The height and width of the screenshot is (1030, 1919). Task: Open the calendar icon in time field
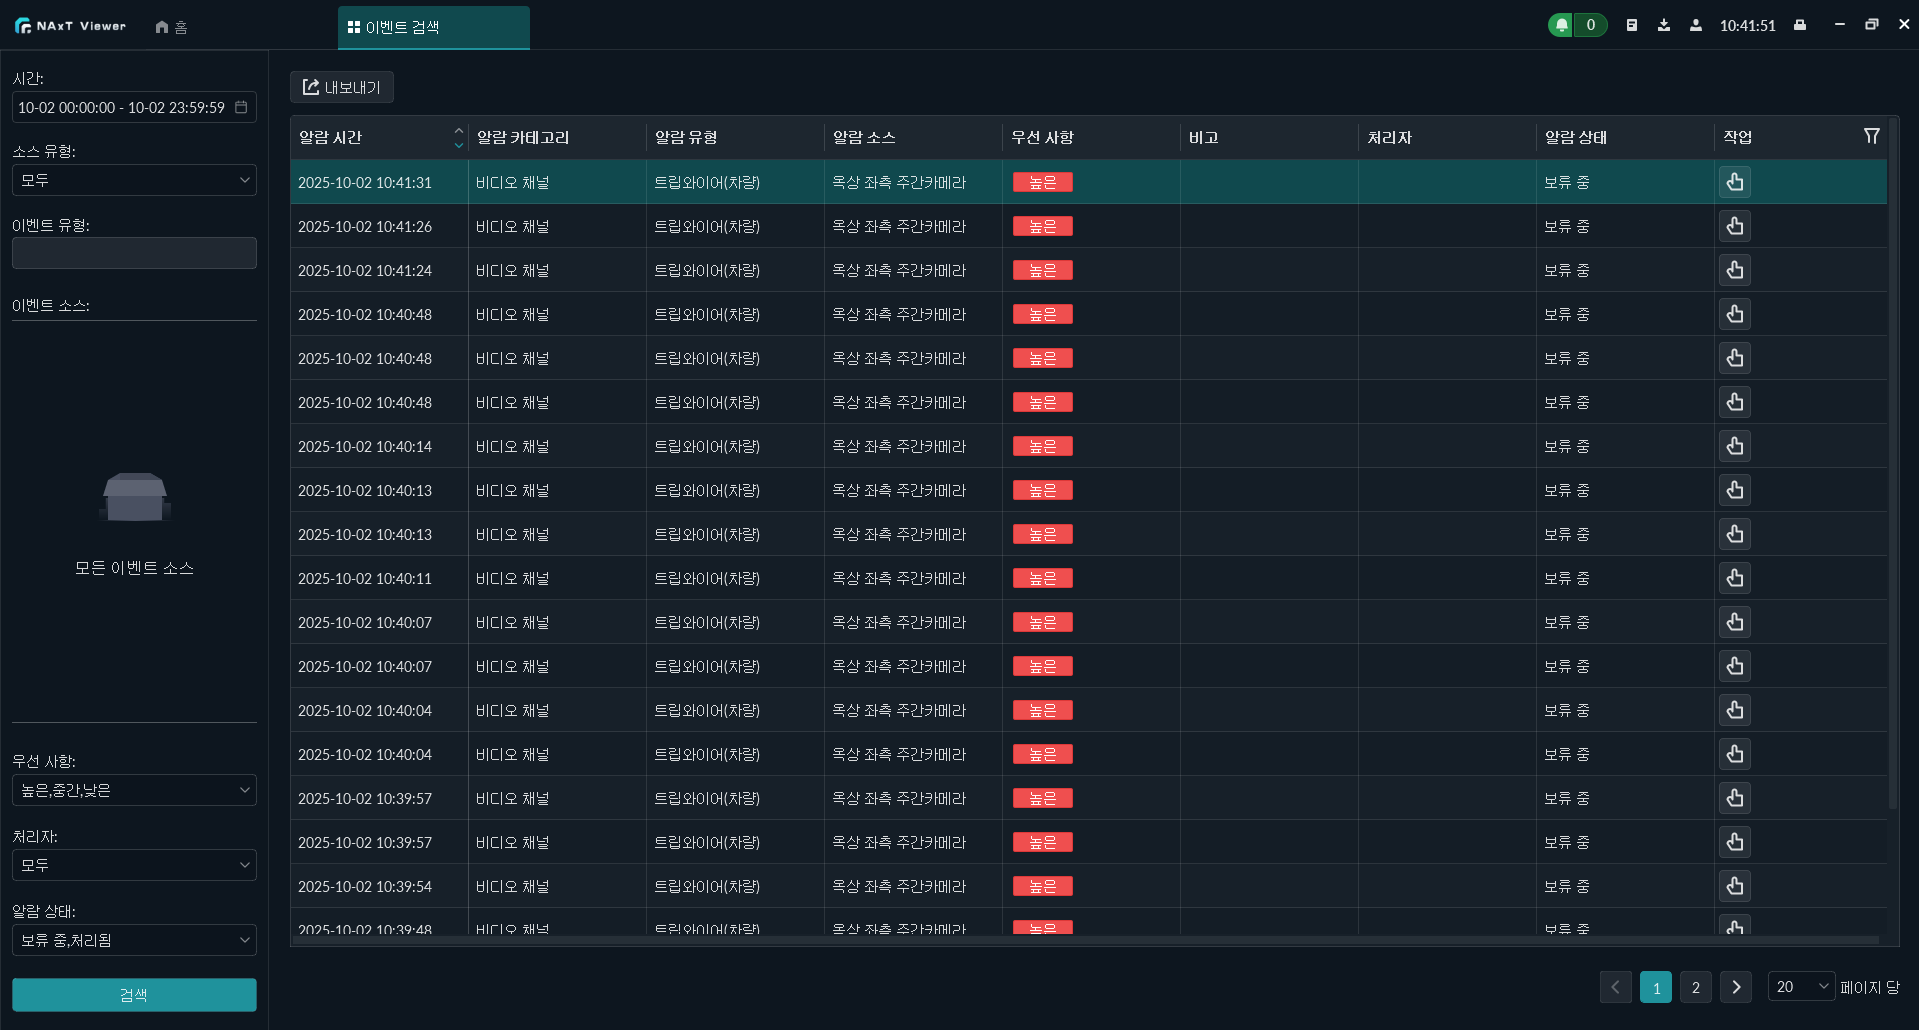point(241,107)
